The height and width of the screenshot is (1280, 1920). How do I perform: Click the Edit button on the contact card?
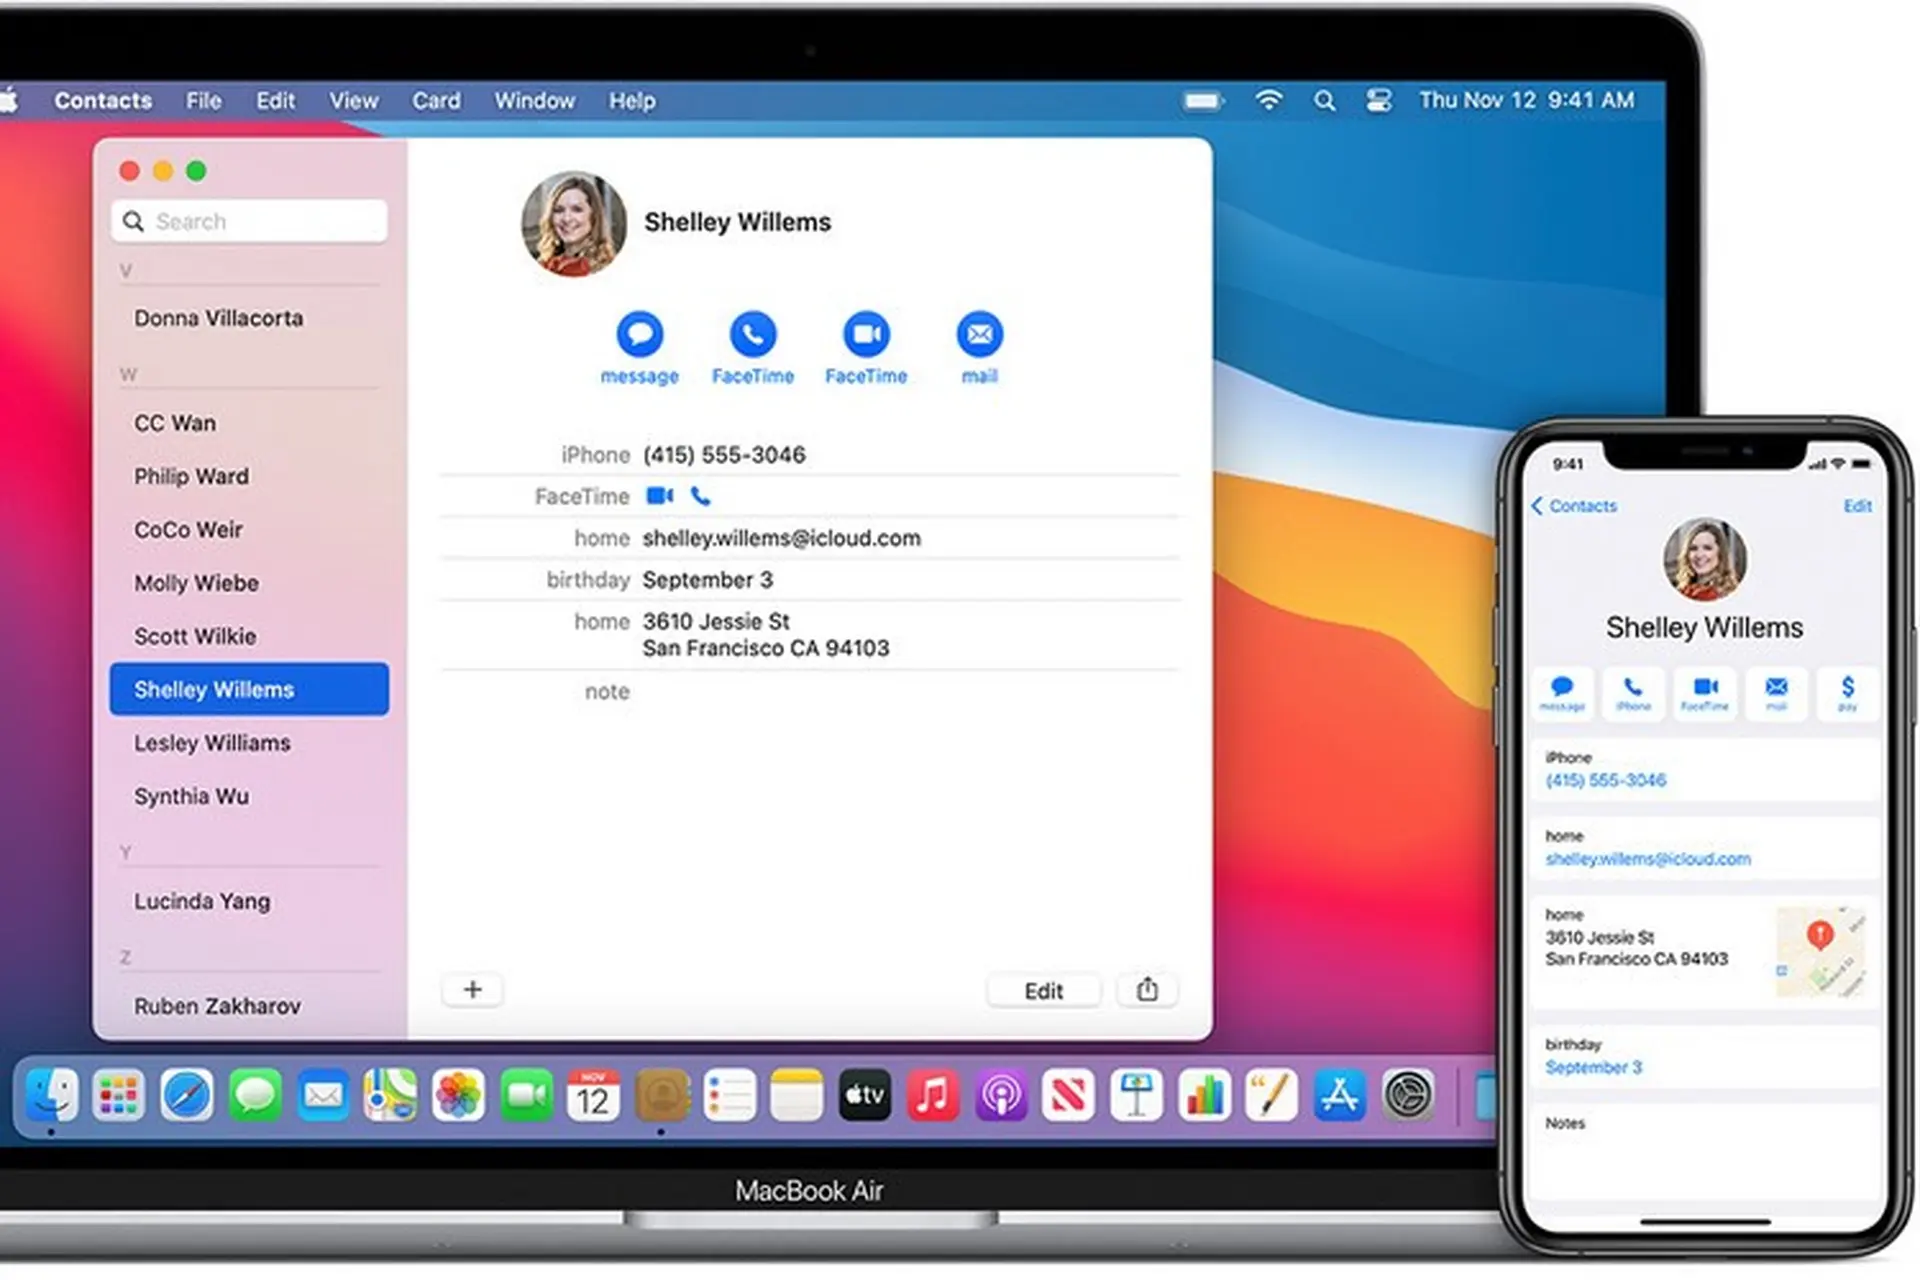(1043, 990)
